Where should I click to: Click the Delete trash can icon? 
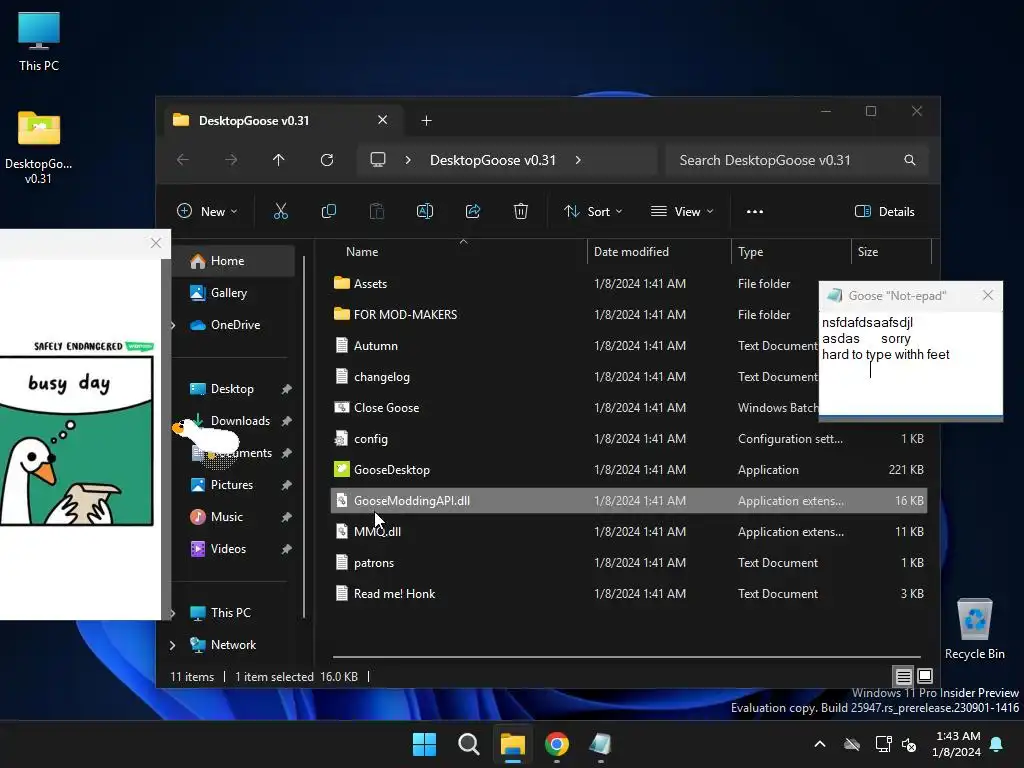[520, 211]
